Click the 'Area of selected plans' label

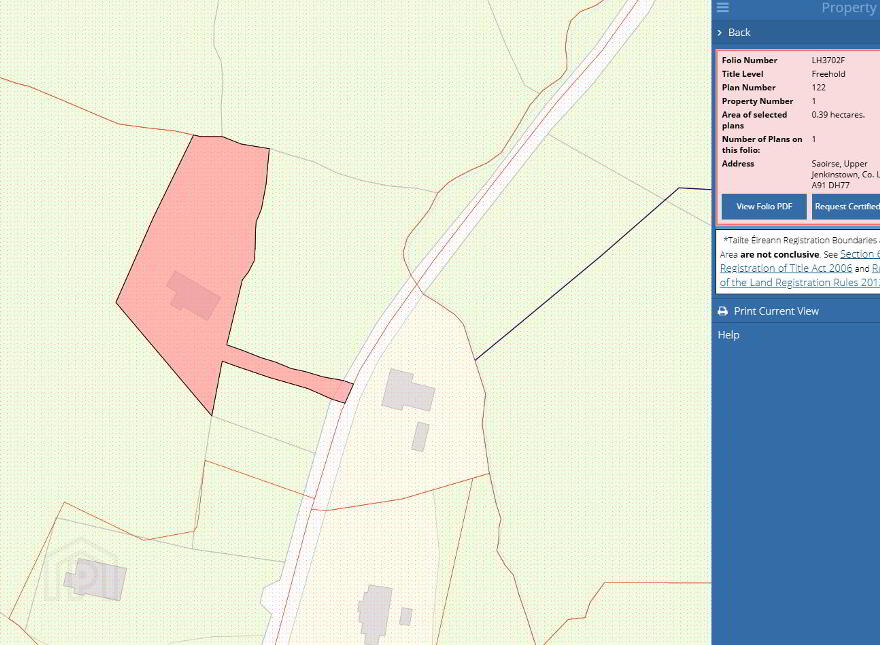pos(754,120)
